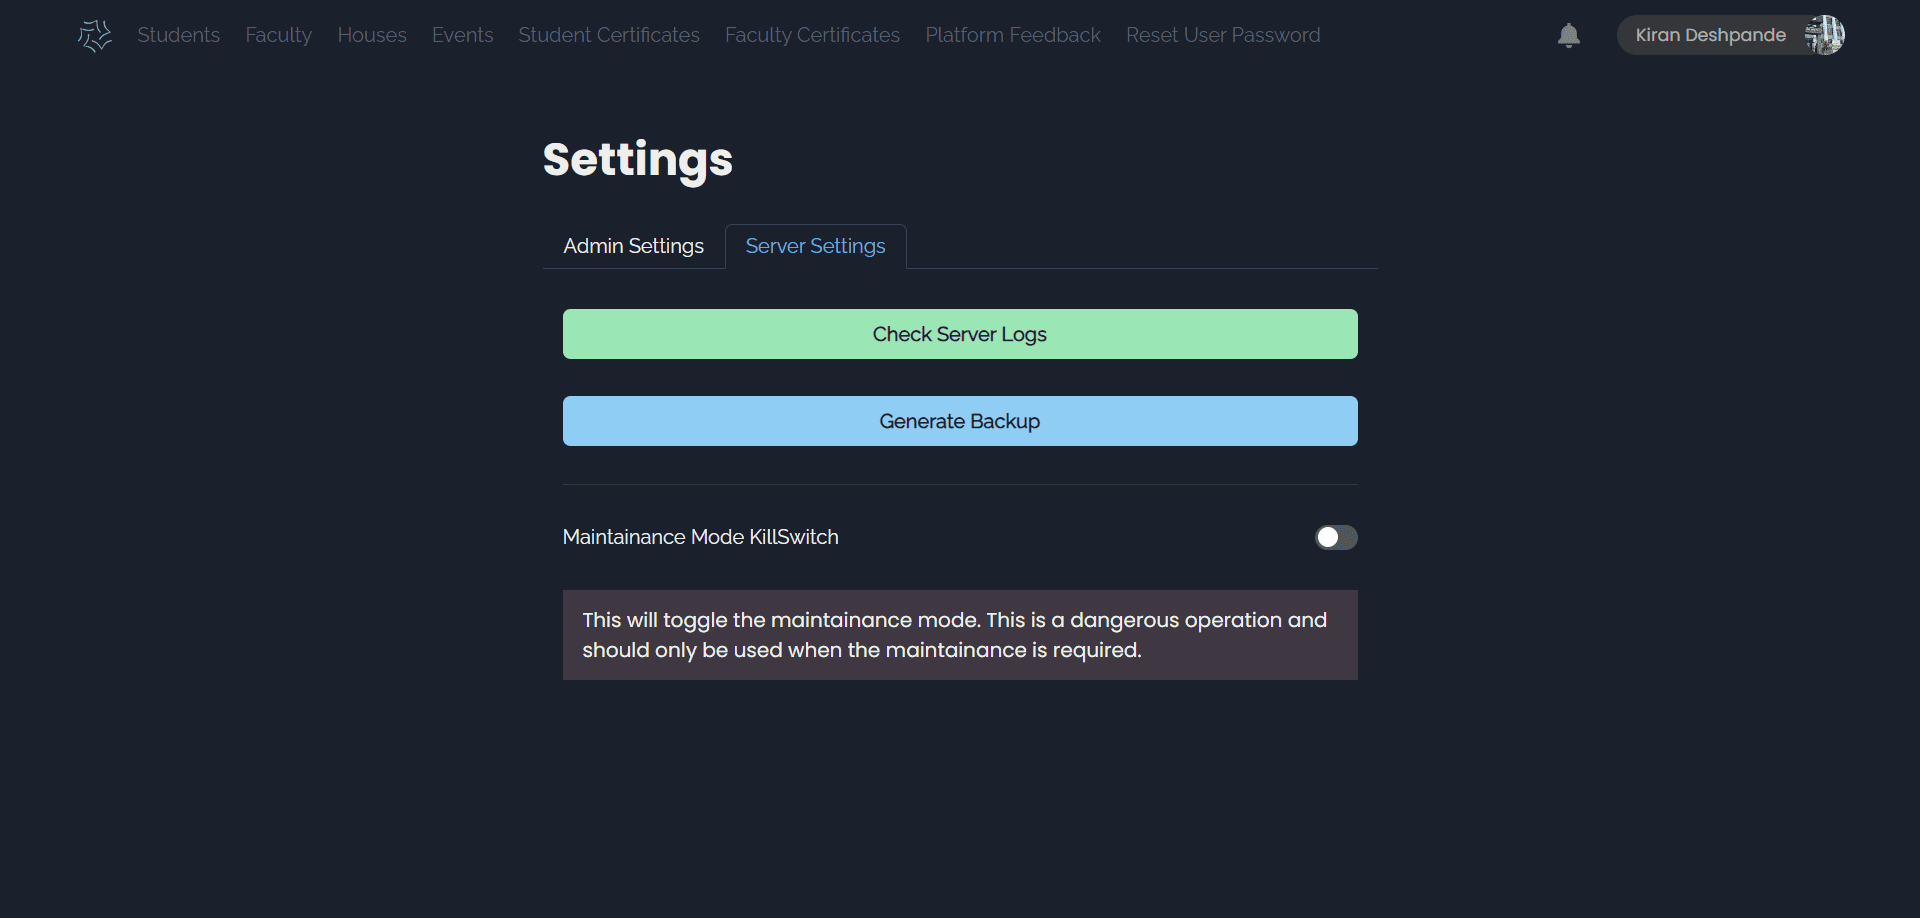Go to the Events section
Image resolution: width=1920 pixels, height=918 pixels.
click(x=462, y=34)
